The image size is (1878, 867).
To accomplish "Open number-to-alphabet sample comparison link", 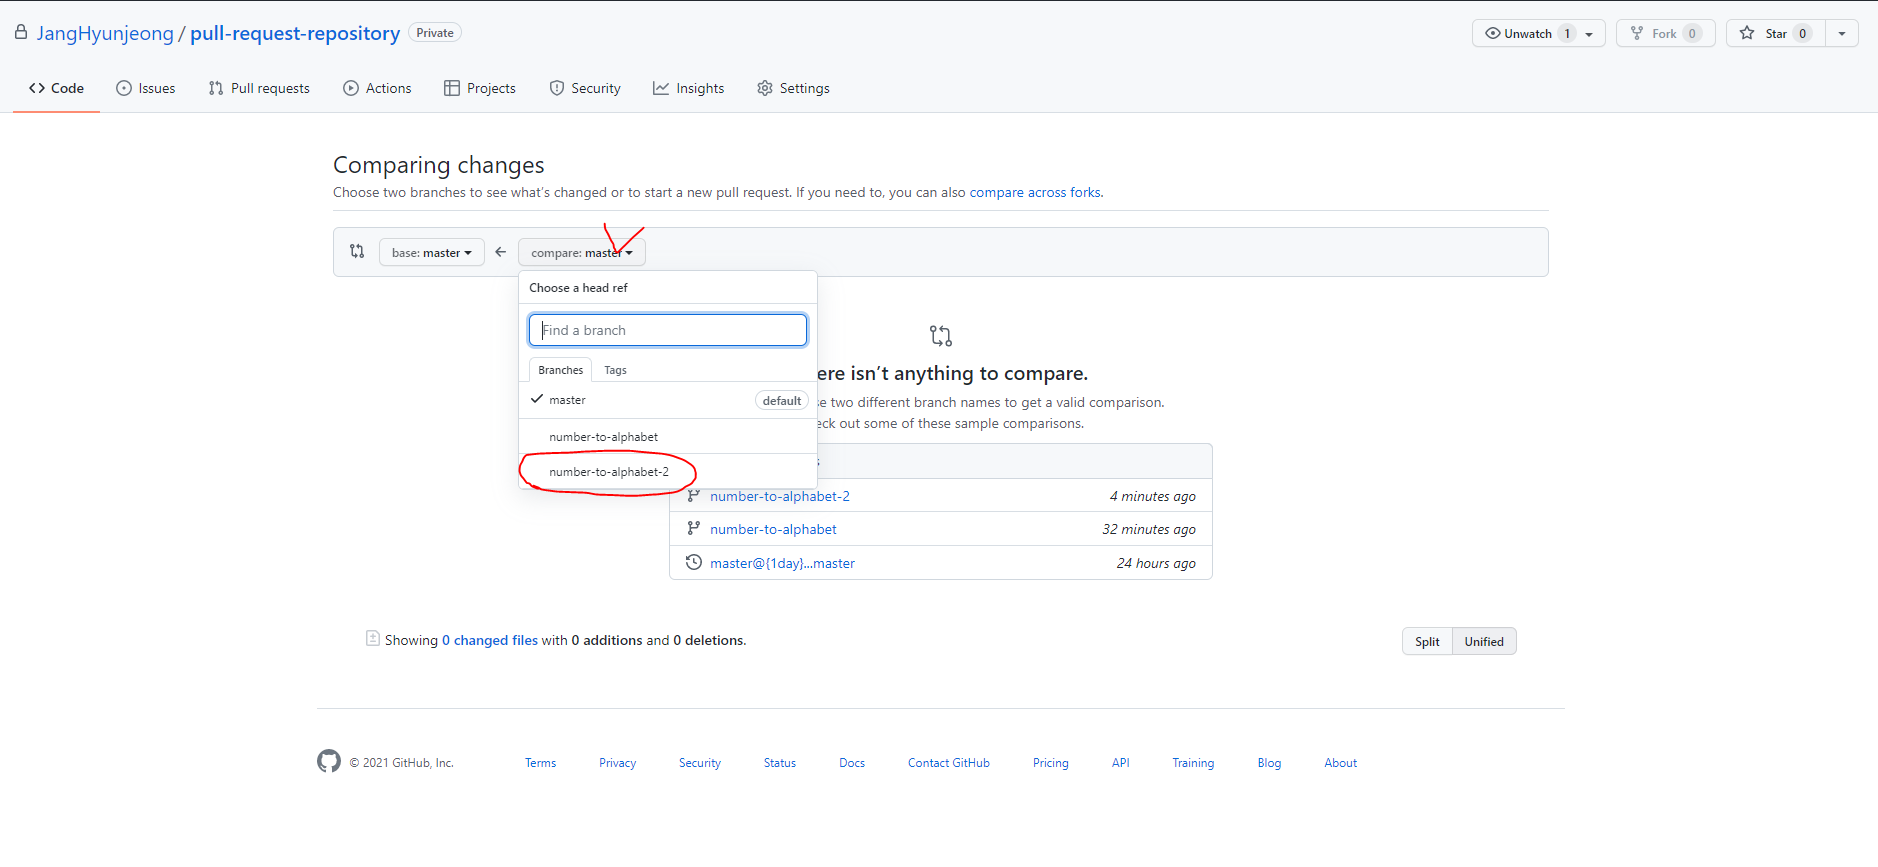I will click(x=773, y=529).
